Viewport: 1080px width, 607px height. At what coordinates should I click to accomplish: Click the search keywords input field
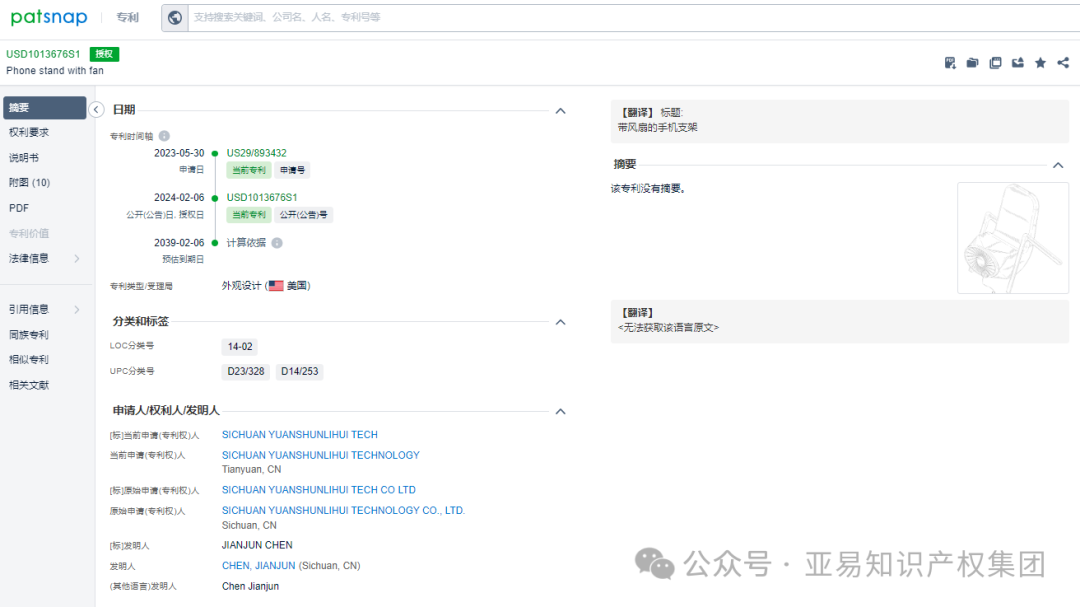pyautogui.click(x=634, y=17)
